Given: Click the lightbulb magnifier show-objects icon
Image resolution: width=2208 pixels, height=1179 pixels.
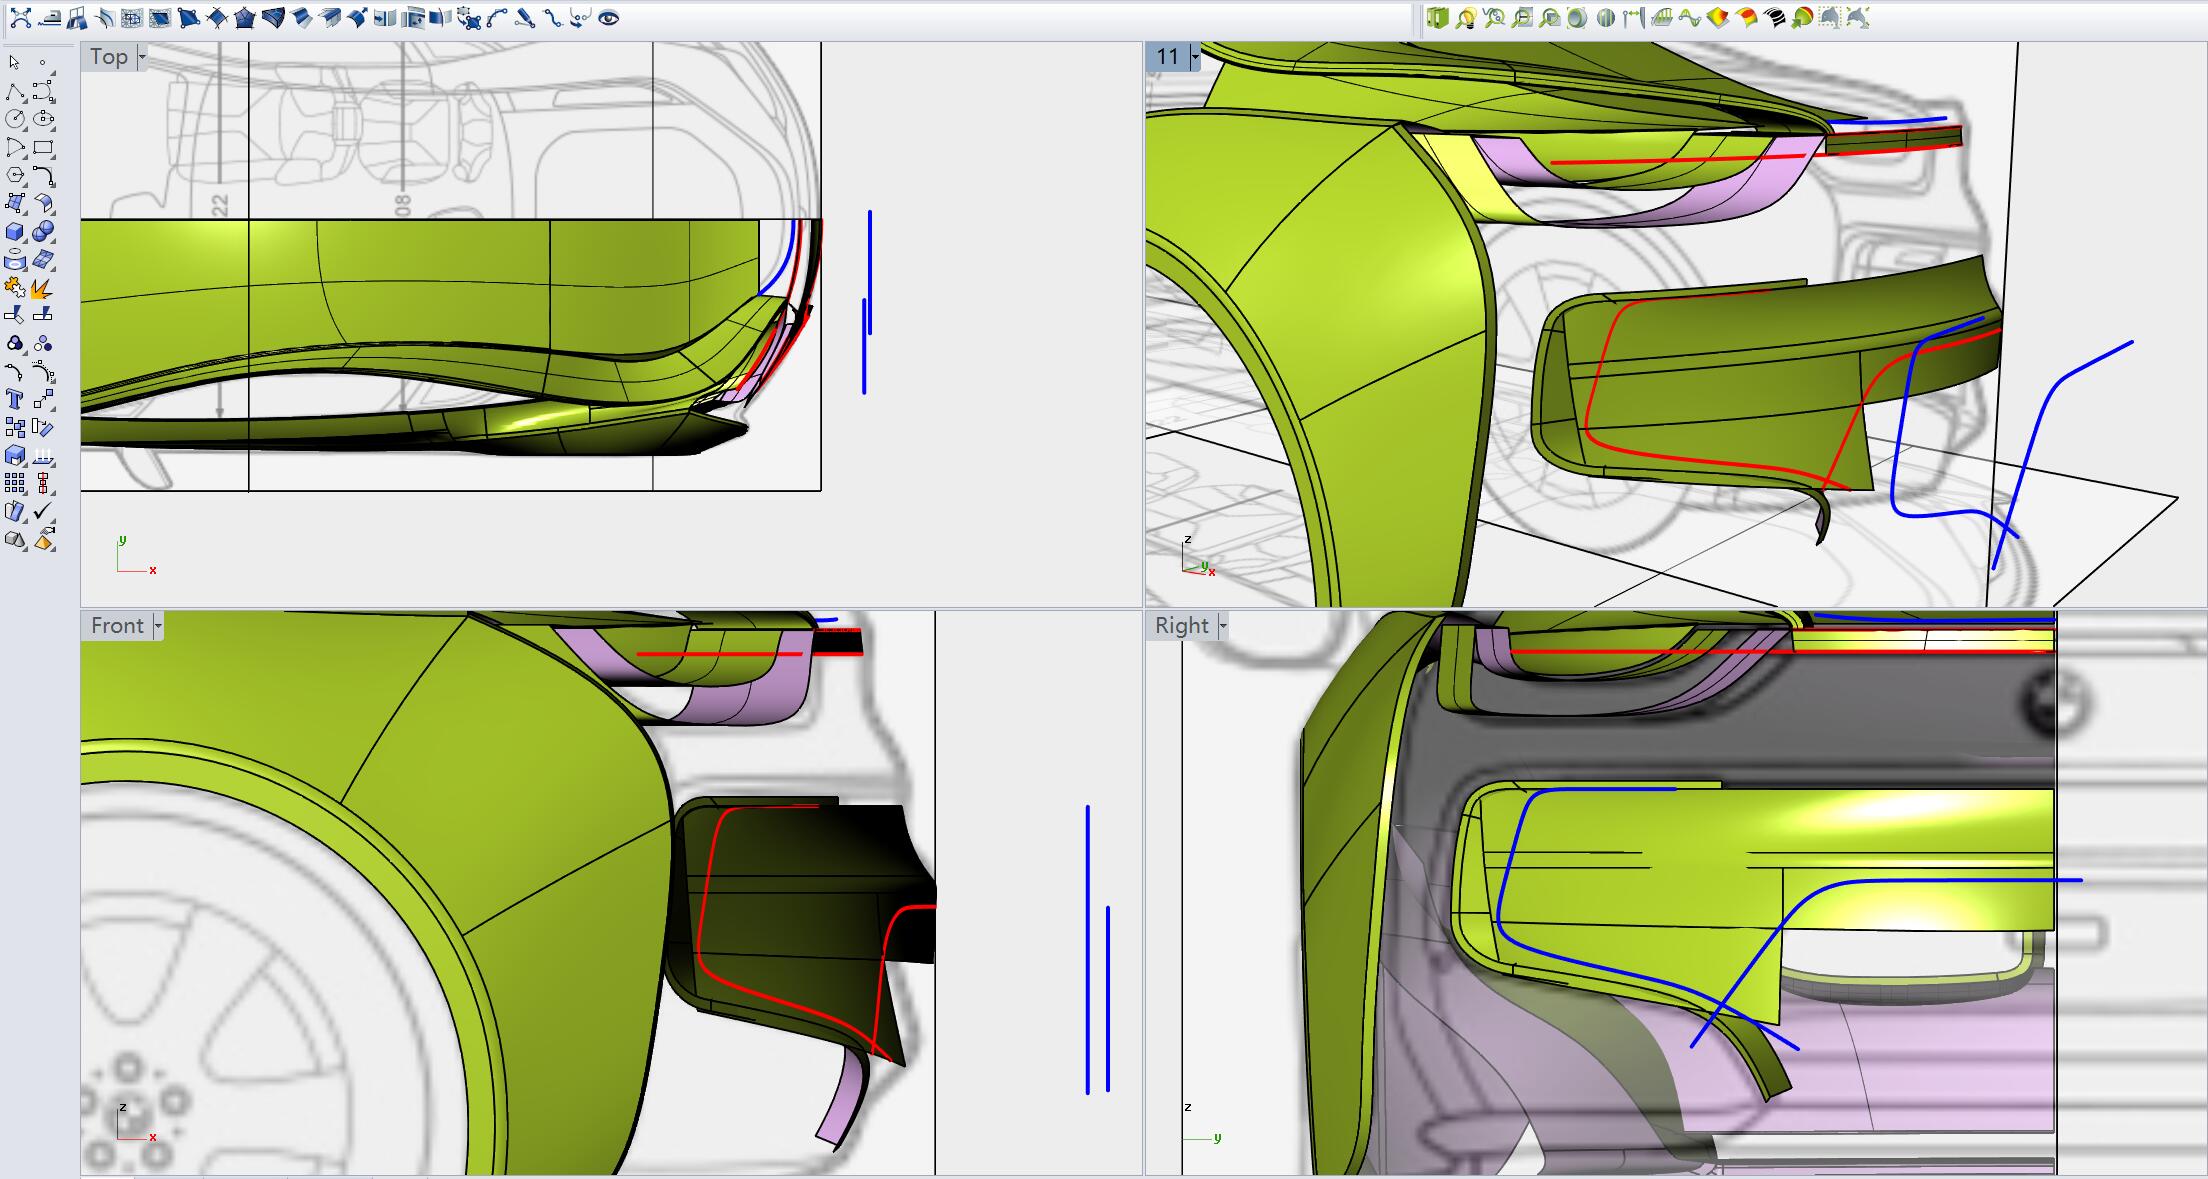Looking at the screenshot, I should [x=1466, y=18].
